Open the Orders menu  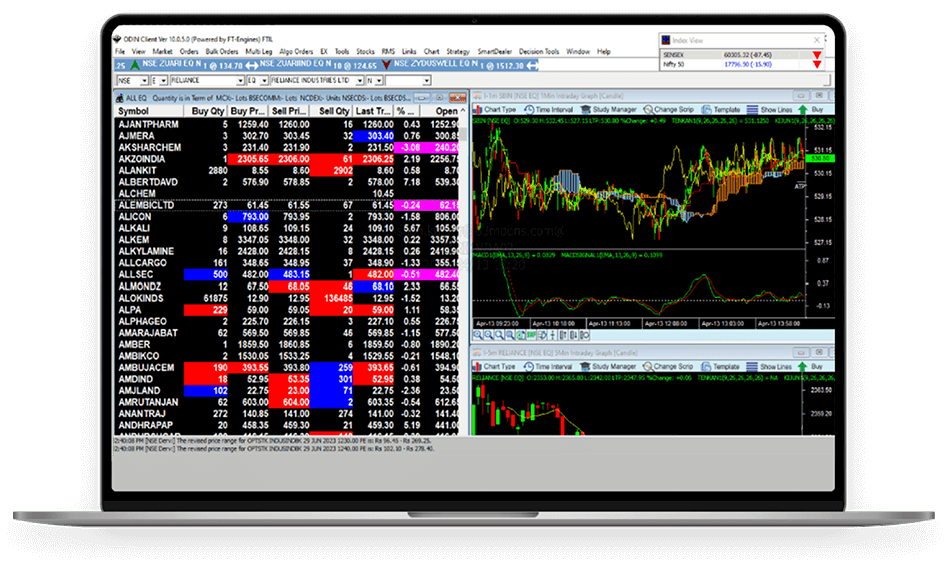coord(189,52)
